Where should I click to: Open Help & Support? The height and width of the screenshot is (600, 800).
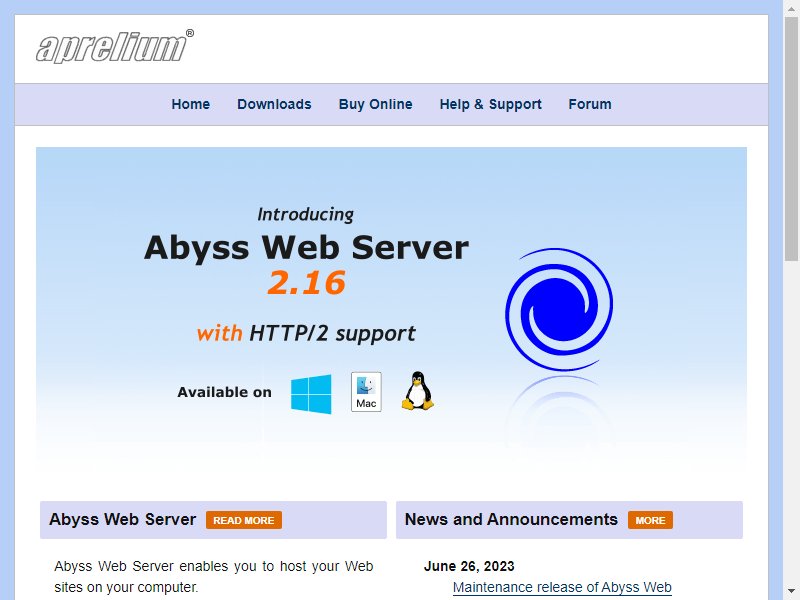pos(490,104)
